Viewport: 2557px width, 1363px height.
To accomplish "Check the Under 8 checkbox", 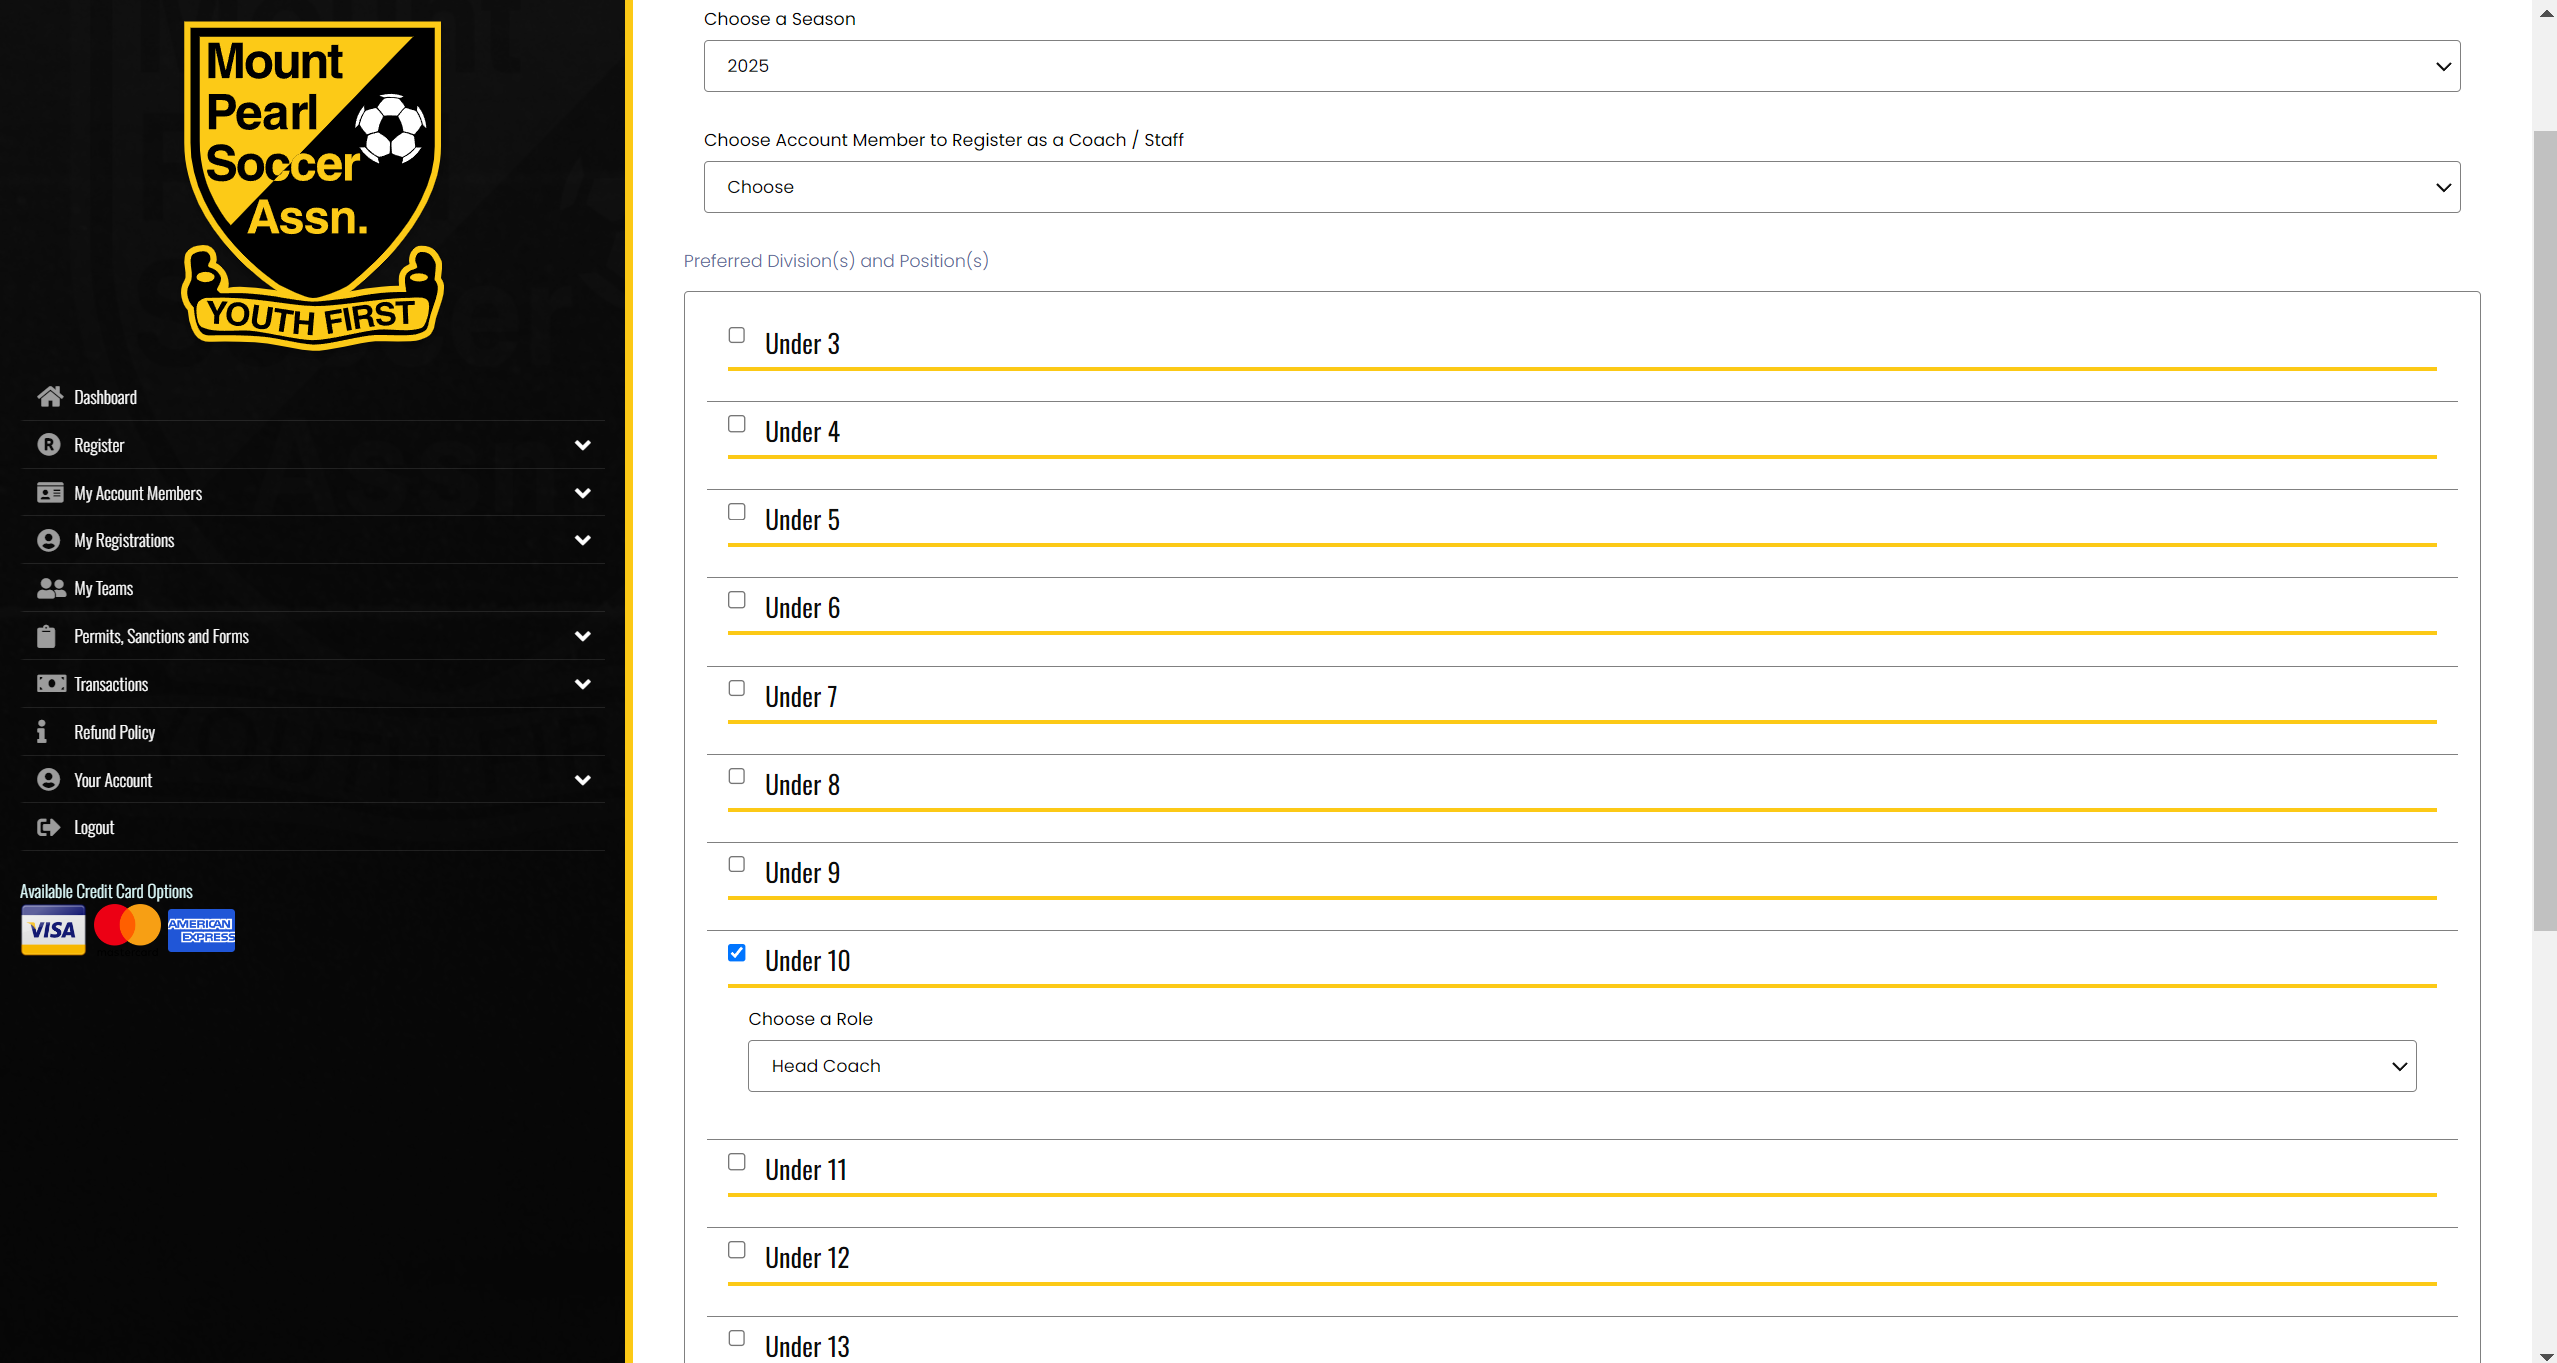I will pyautogui.click(x=737, y=776).
